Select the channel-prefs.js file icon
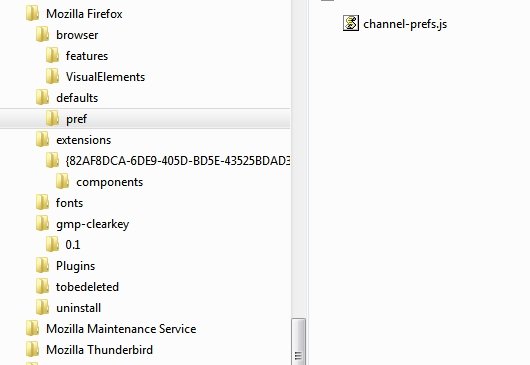Viewport: 530px width, 365px height. [x=351, y=23]
